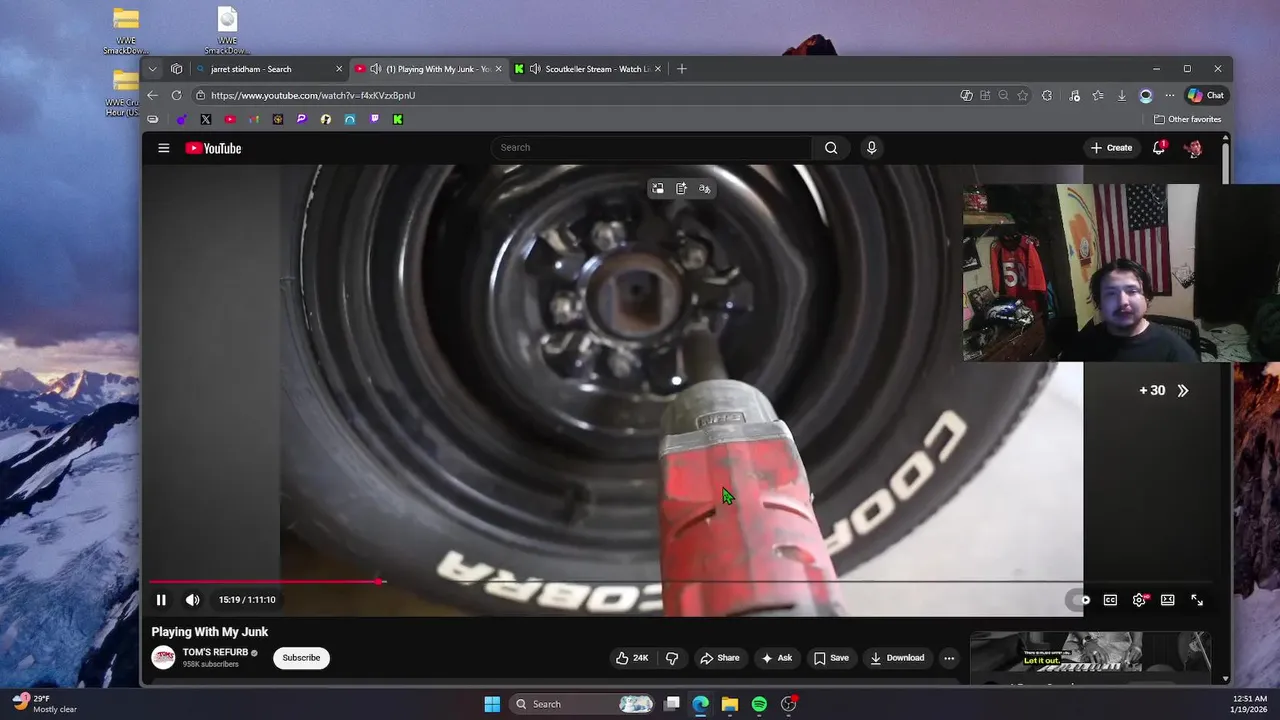The image size is (1280, 720).
Task: Open the YouTube hamburger guide menu
Action: point(164,148)
